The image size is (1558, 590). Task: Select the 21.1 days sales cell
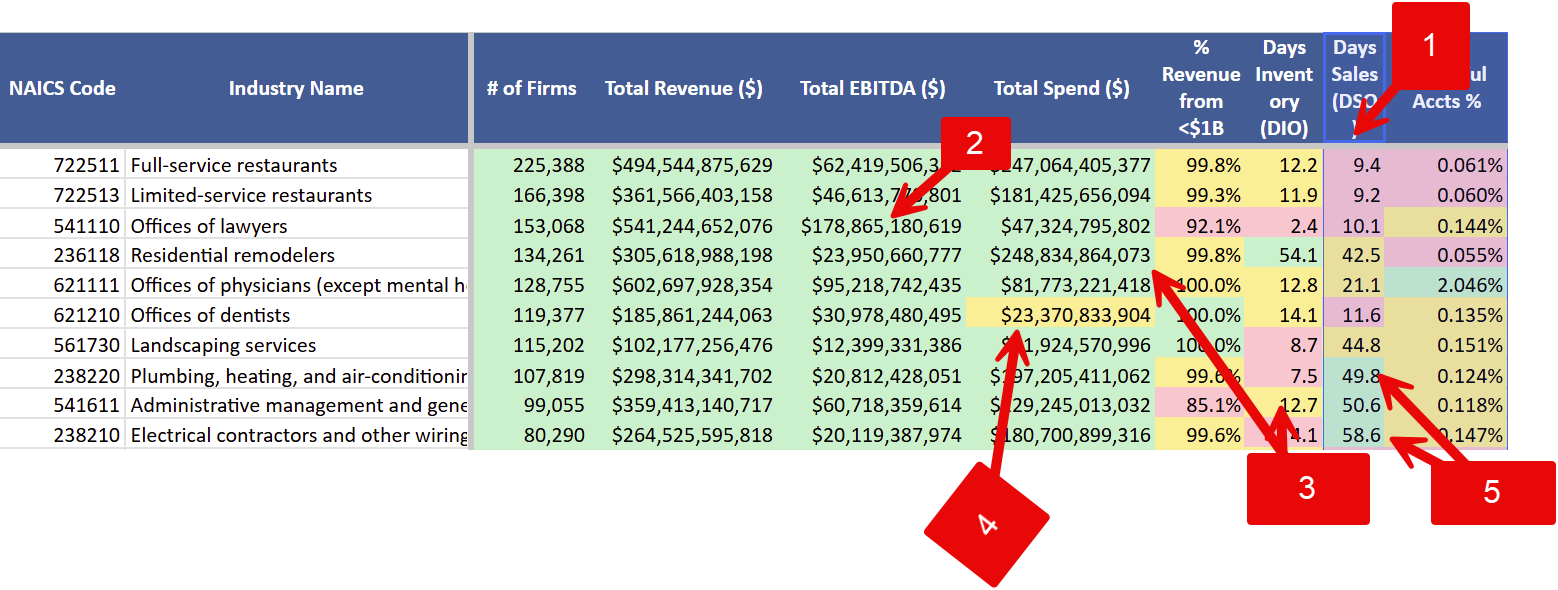[x=1355, y=286]
